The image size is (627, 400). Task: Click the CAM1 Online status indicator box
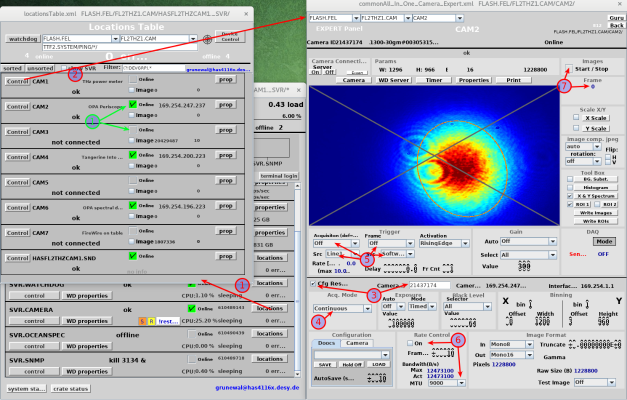pos(133,78)
